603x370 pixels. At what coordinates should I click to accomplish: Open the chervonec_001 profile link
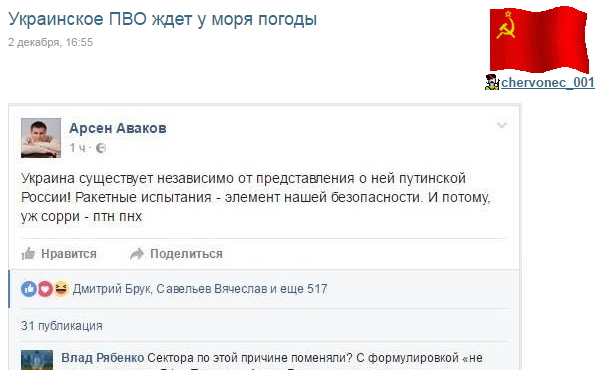[548, 82]
